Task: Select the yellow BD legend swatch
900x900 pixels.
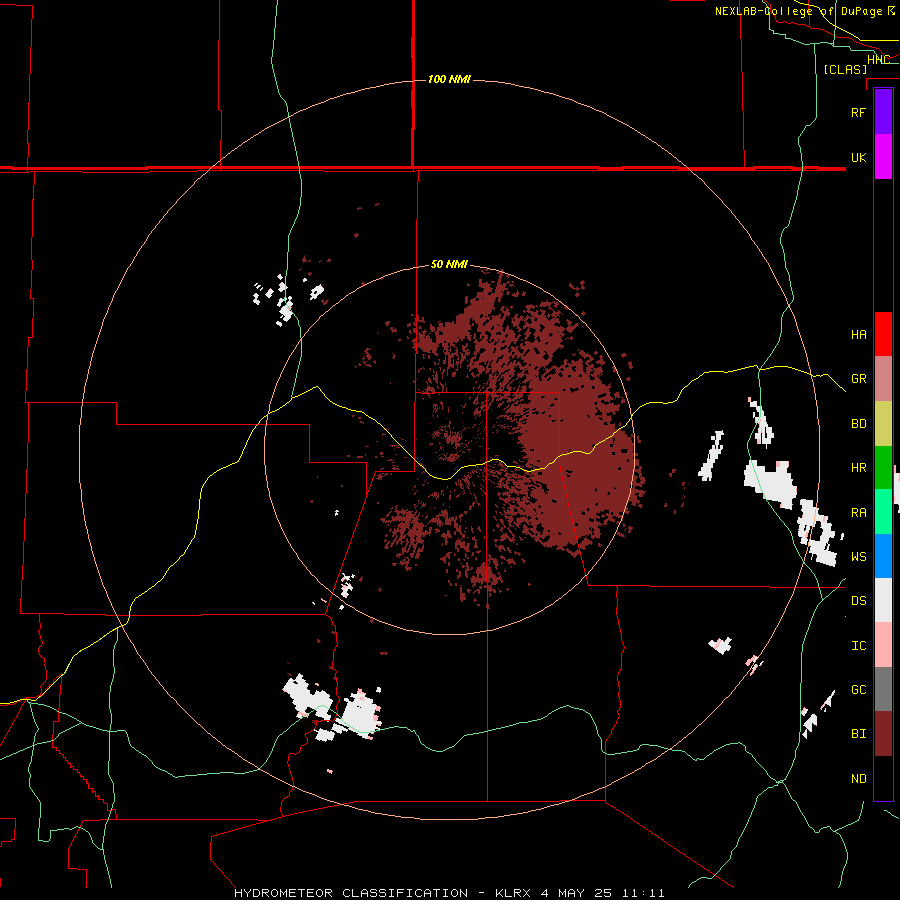Action: [883, 424]
